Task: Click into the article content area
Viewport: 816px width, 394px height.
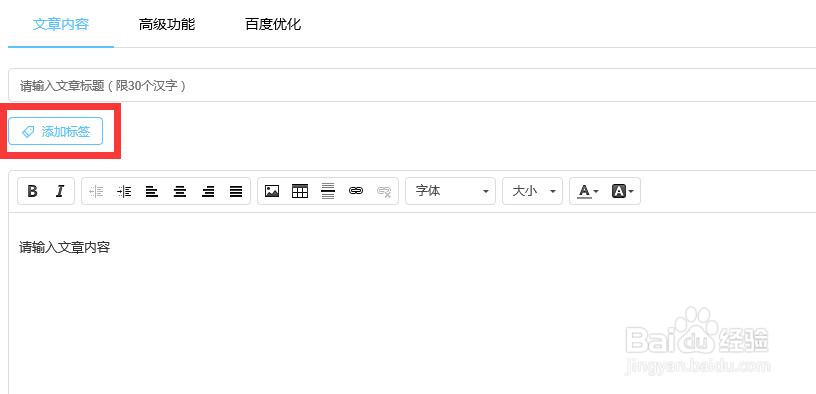Action: coord(412,303)
